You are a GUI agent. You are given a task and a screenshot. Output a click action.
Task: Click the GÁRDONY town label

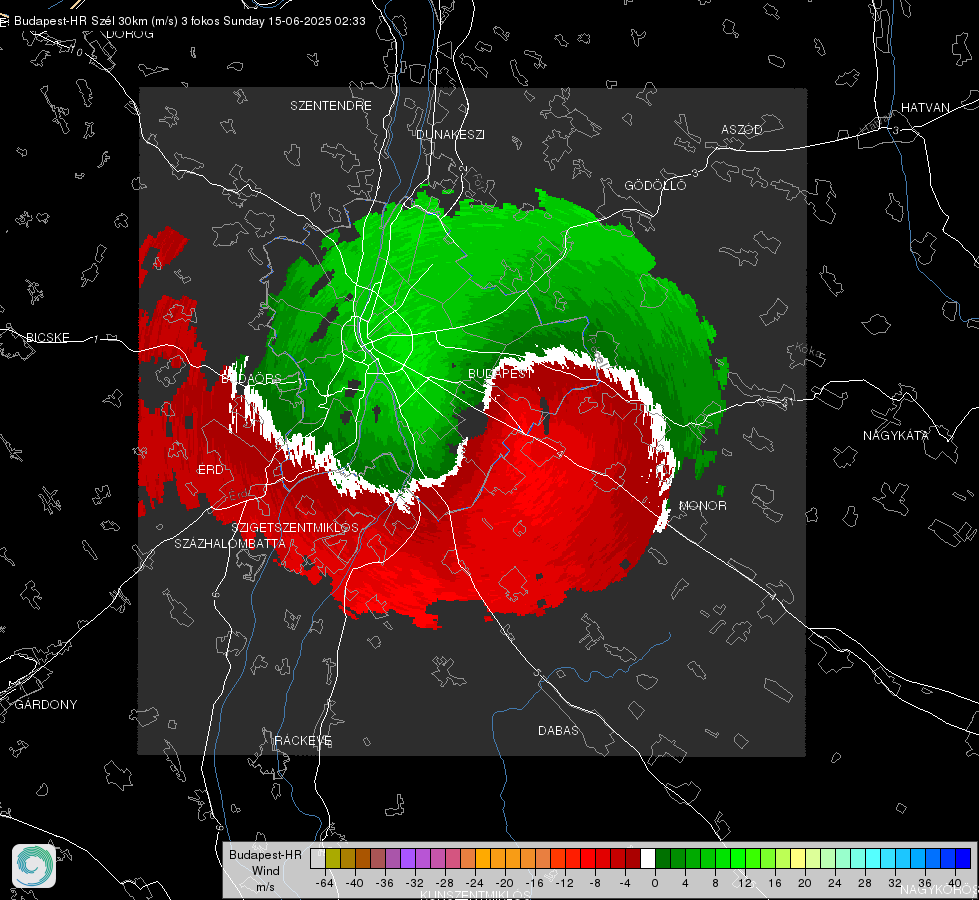pyautogui.click(x=46, y=705)
